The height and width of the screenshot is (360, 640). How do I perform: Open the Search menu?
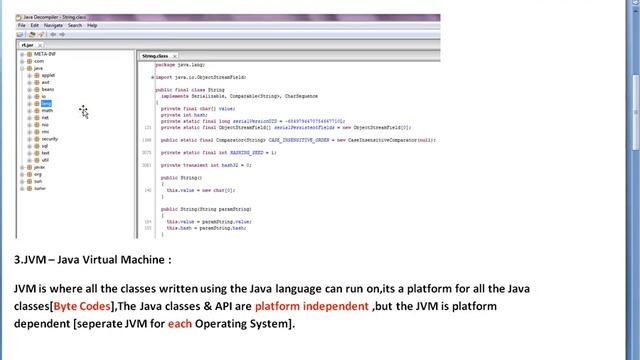click(75, 25)
